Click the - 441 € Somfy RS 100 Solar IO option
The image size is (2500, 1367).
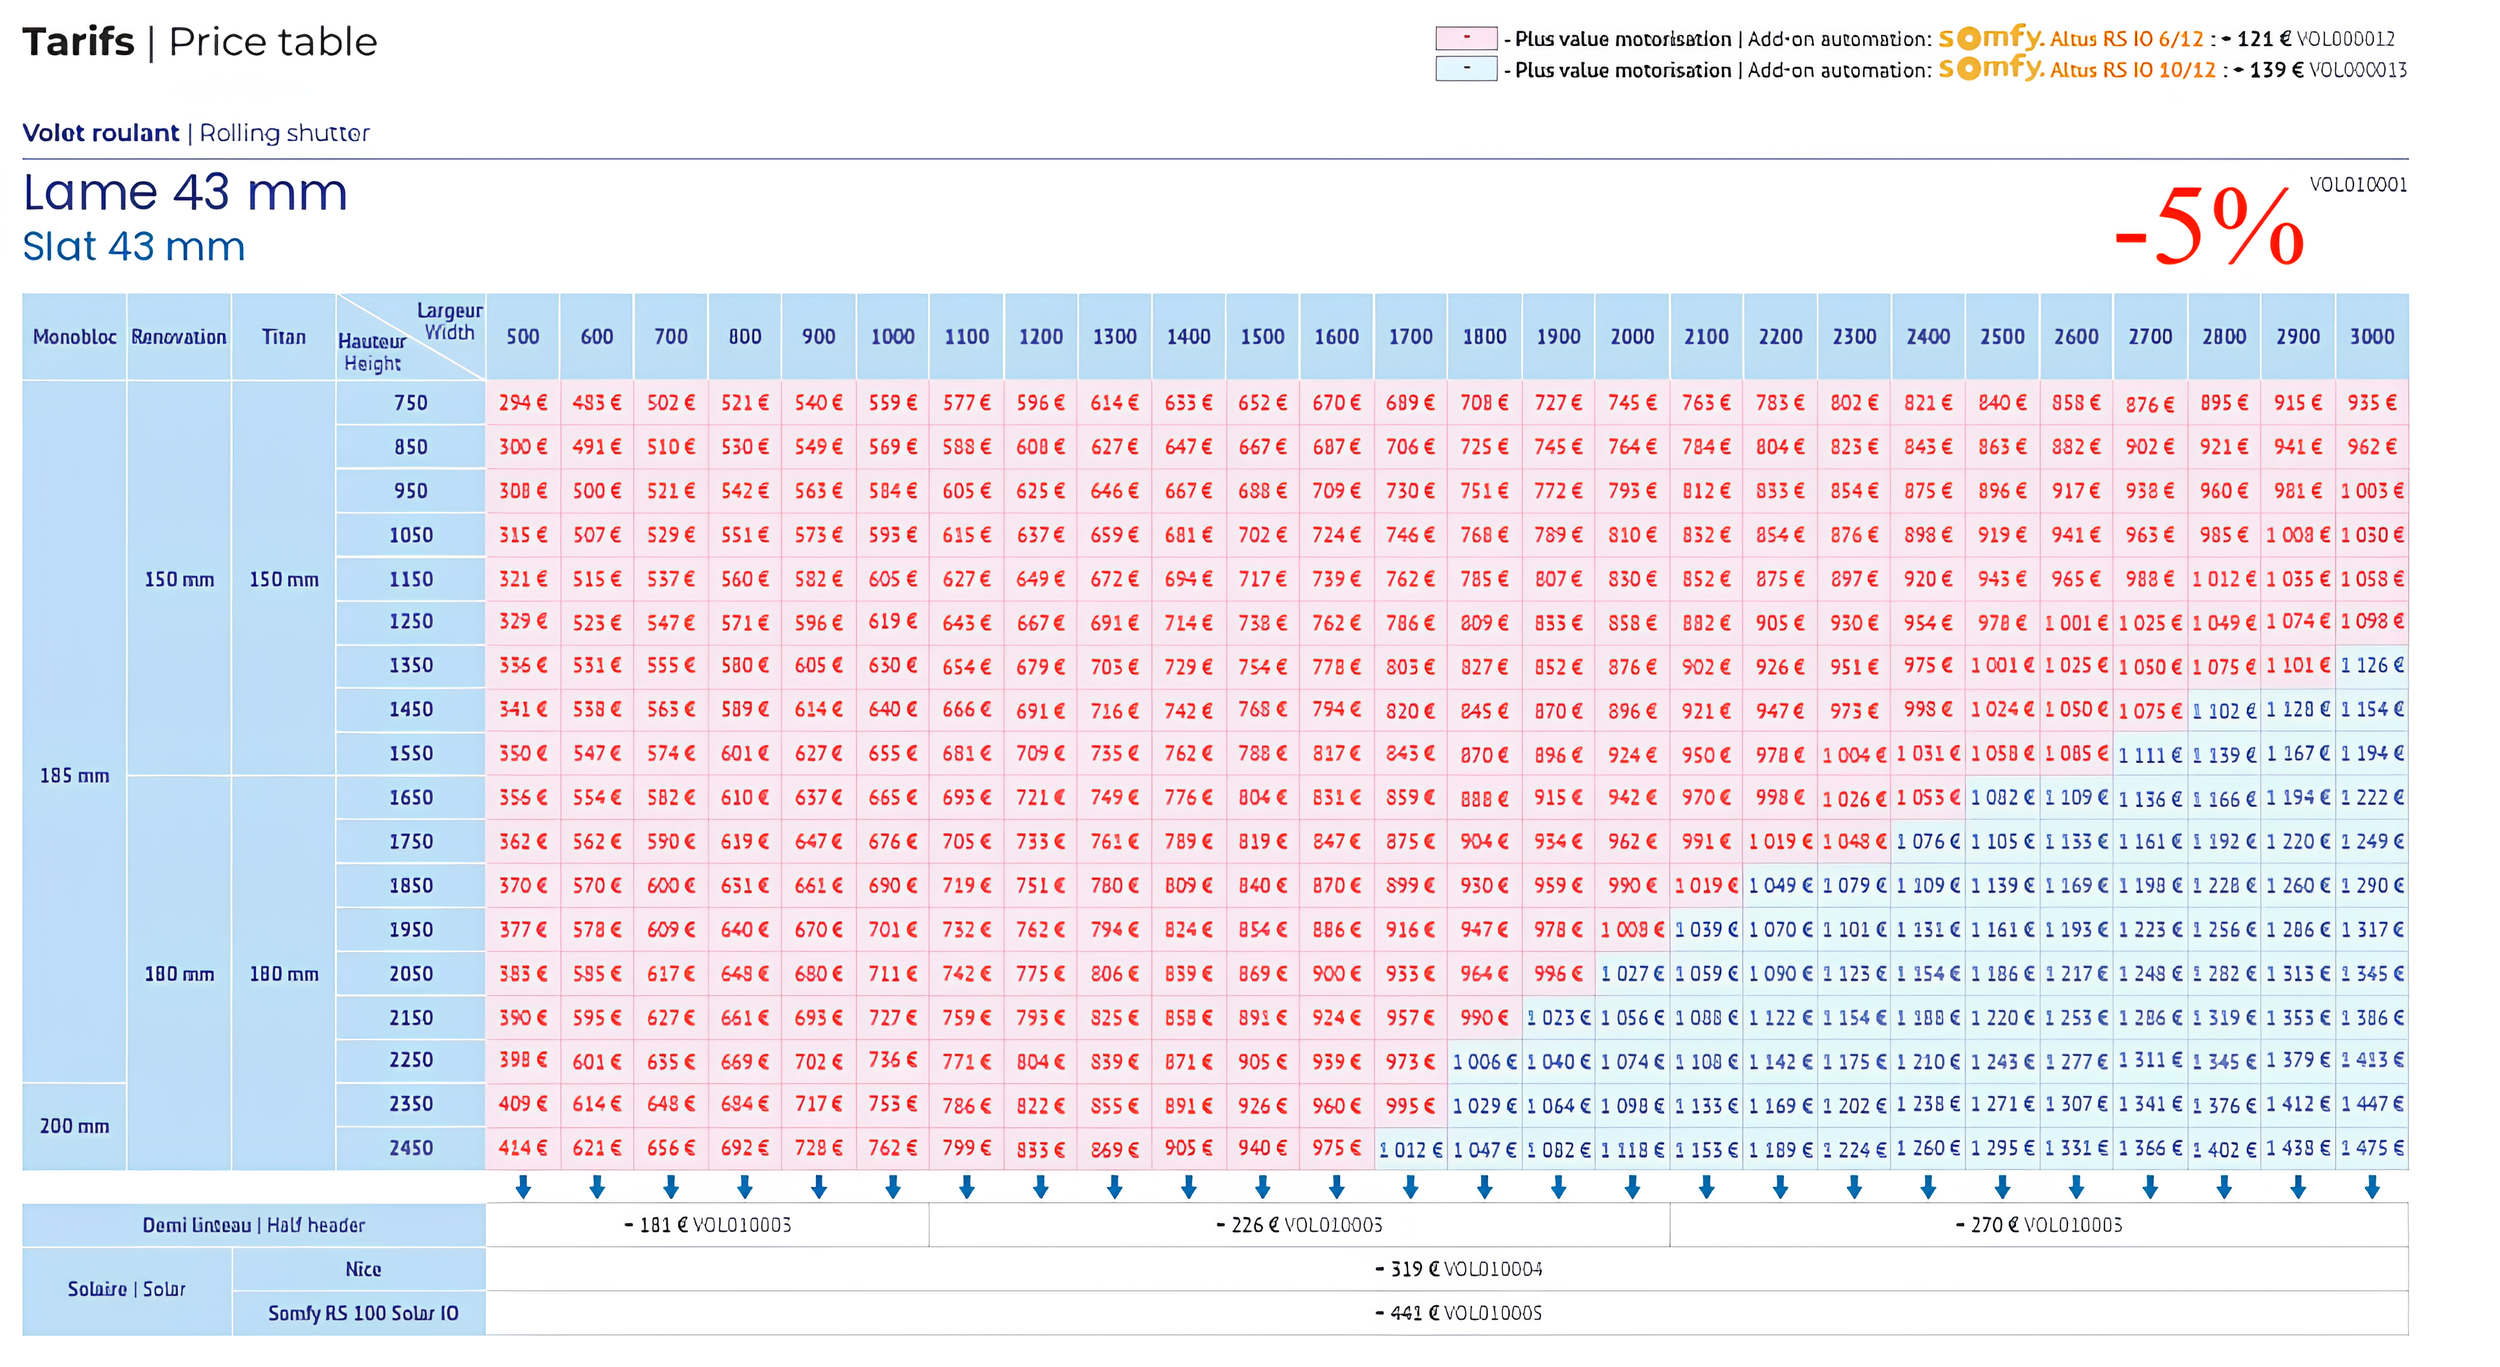pos(1459,1313)
